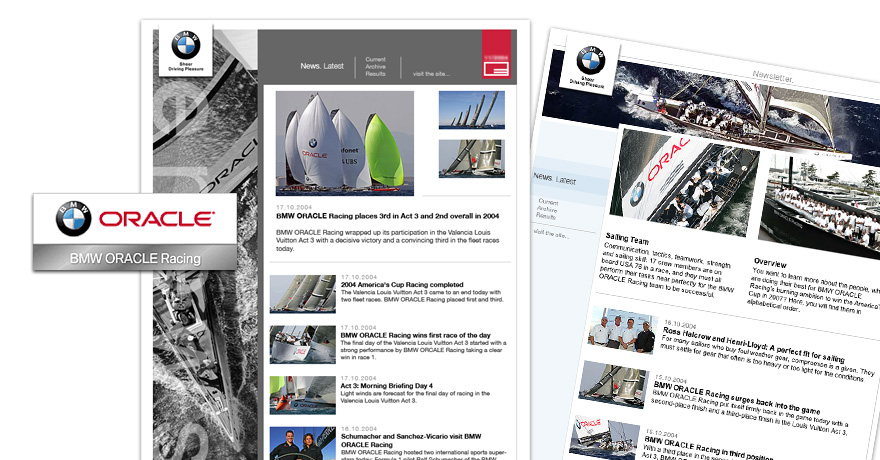Click the Newsletter. title on the tilted page
The width and height of the screenshot is (880, 460).
(773, 76)
